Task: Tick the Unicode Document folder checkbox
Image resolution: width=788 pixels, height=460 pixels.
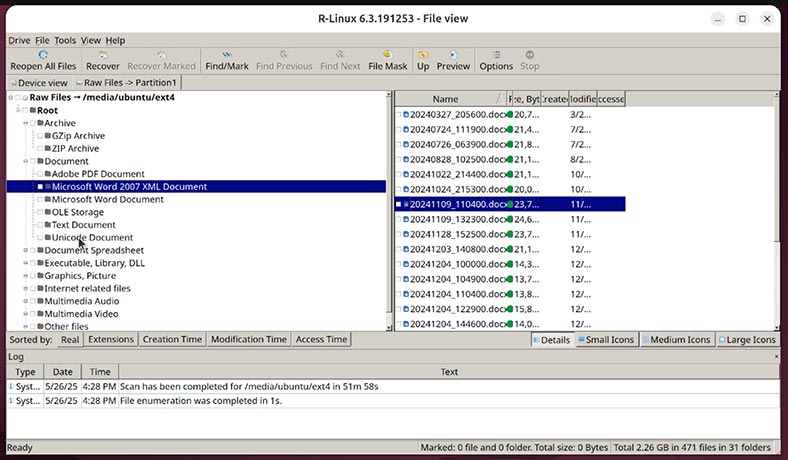Action: pos(40,238)
